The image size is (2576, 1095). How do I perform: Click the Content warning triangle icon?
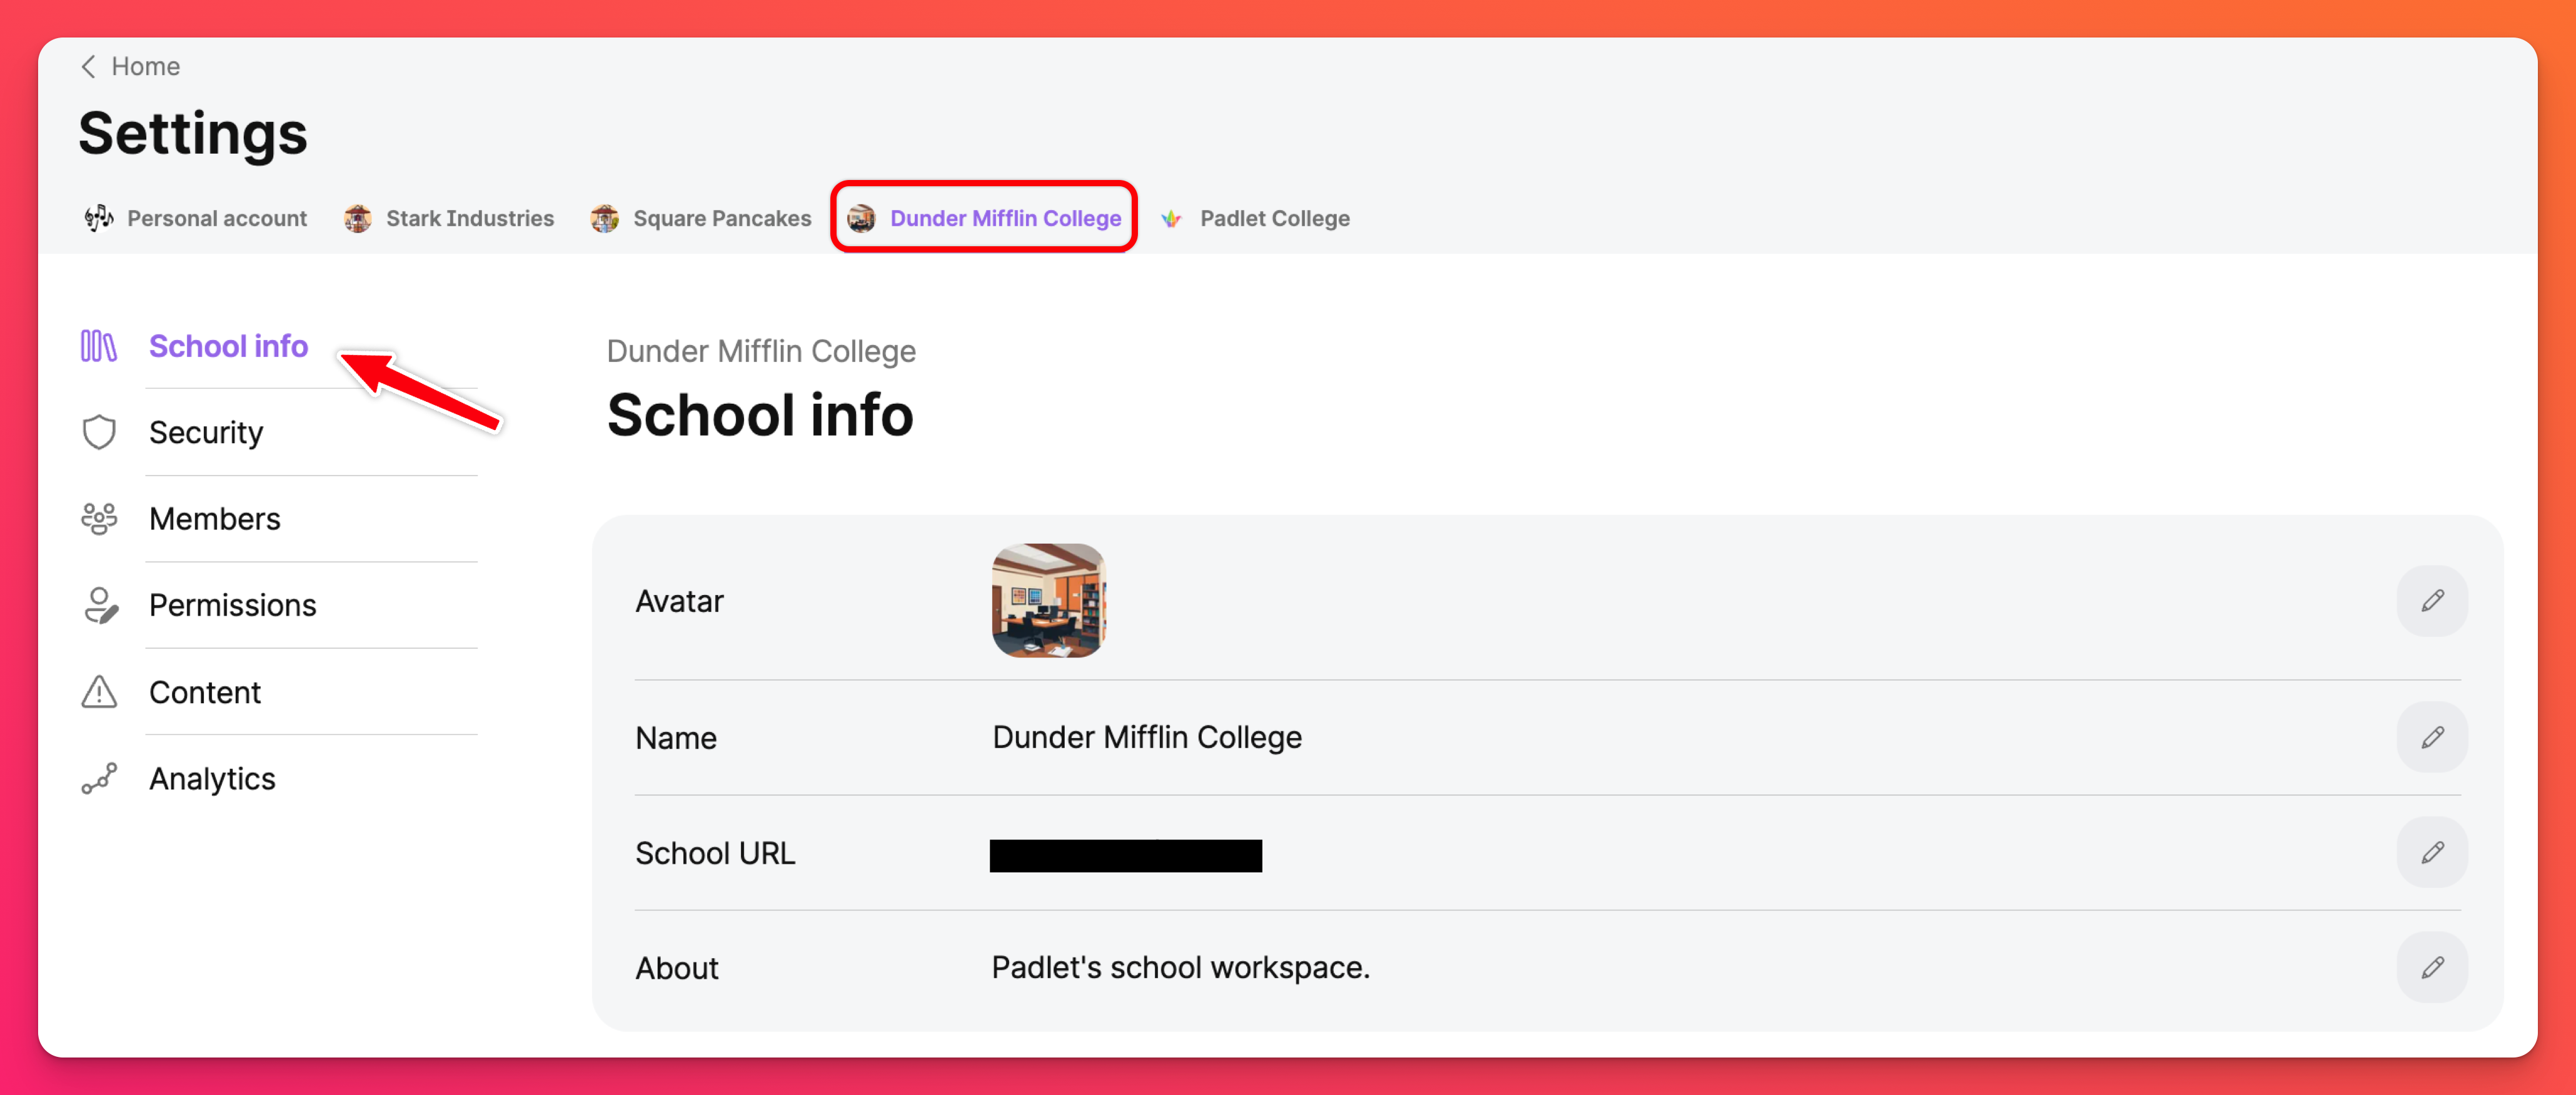click(x=99, y=692)
